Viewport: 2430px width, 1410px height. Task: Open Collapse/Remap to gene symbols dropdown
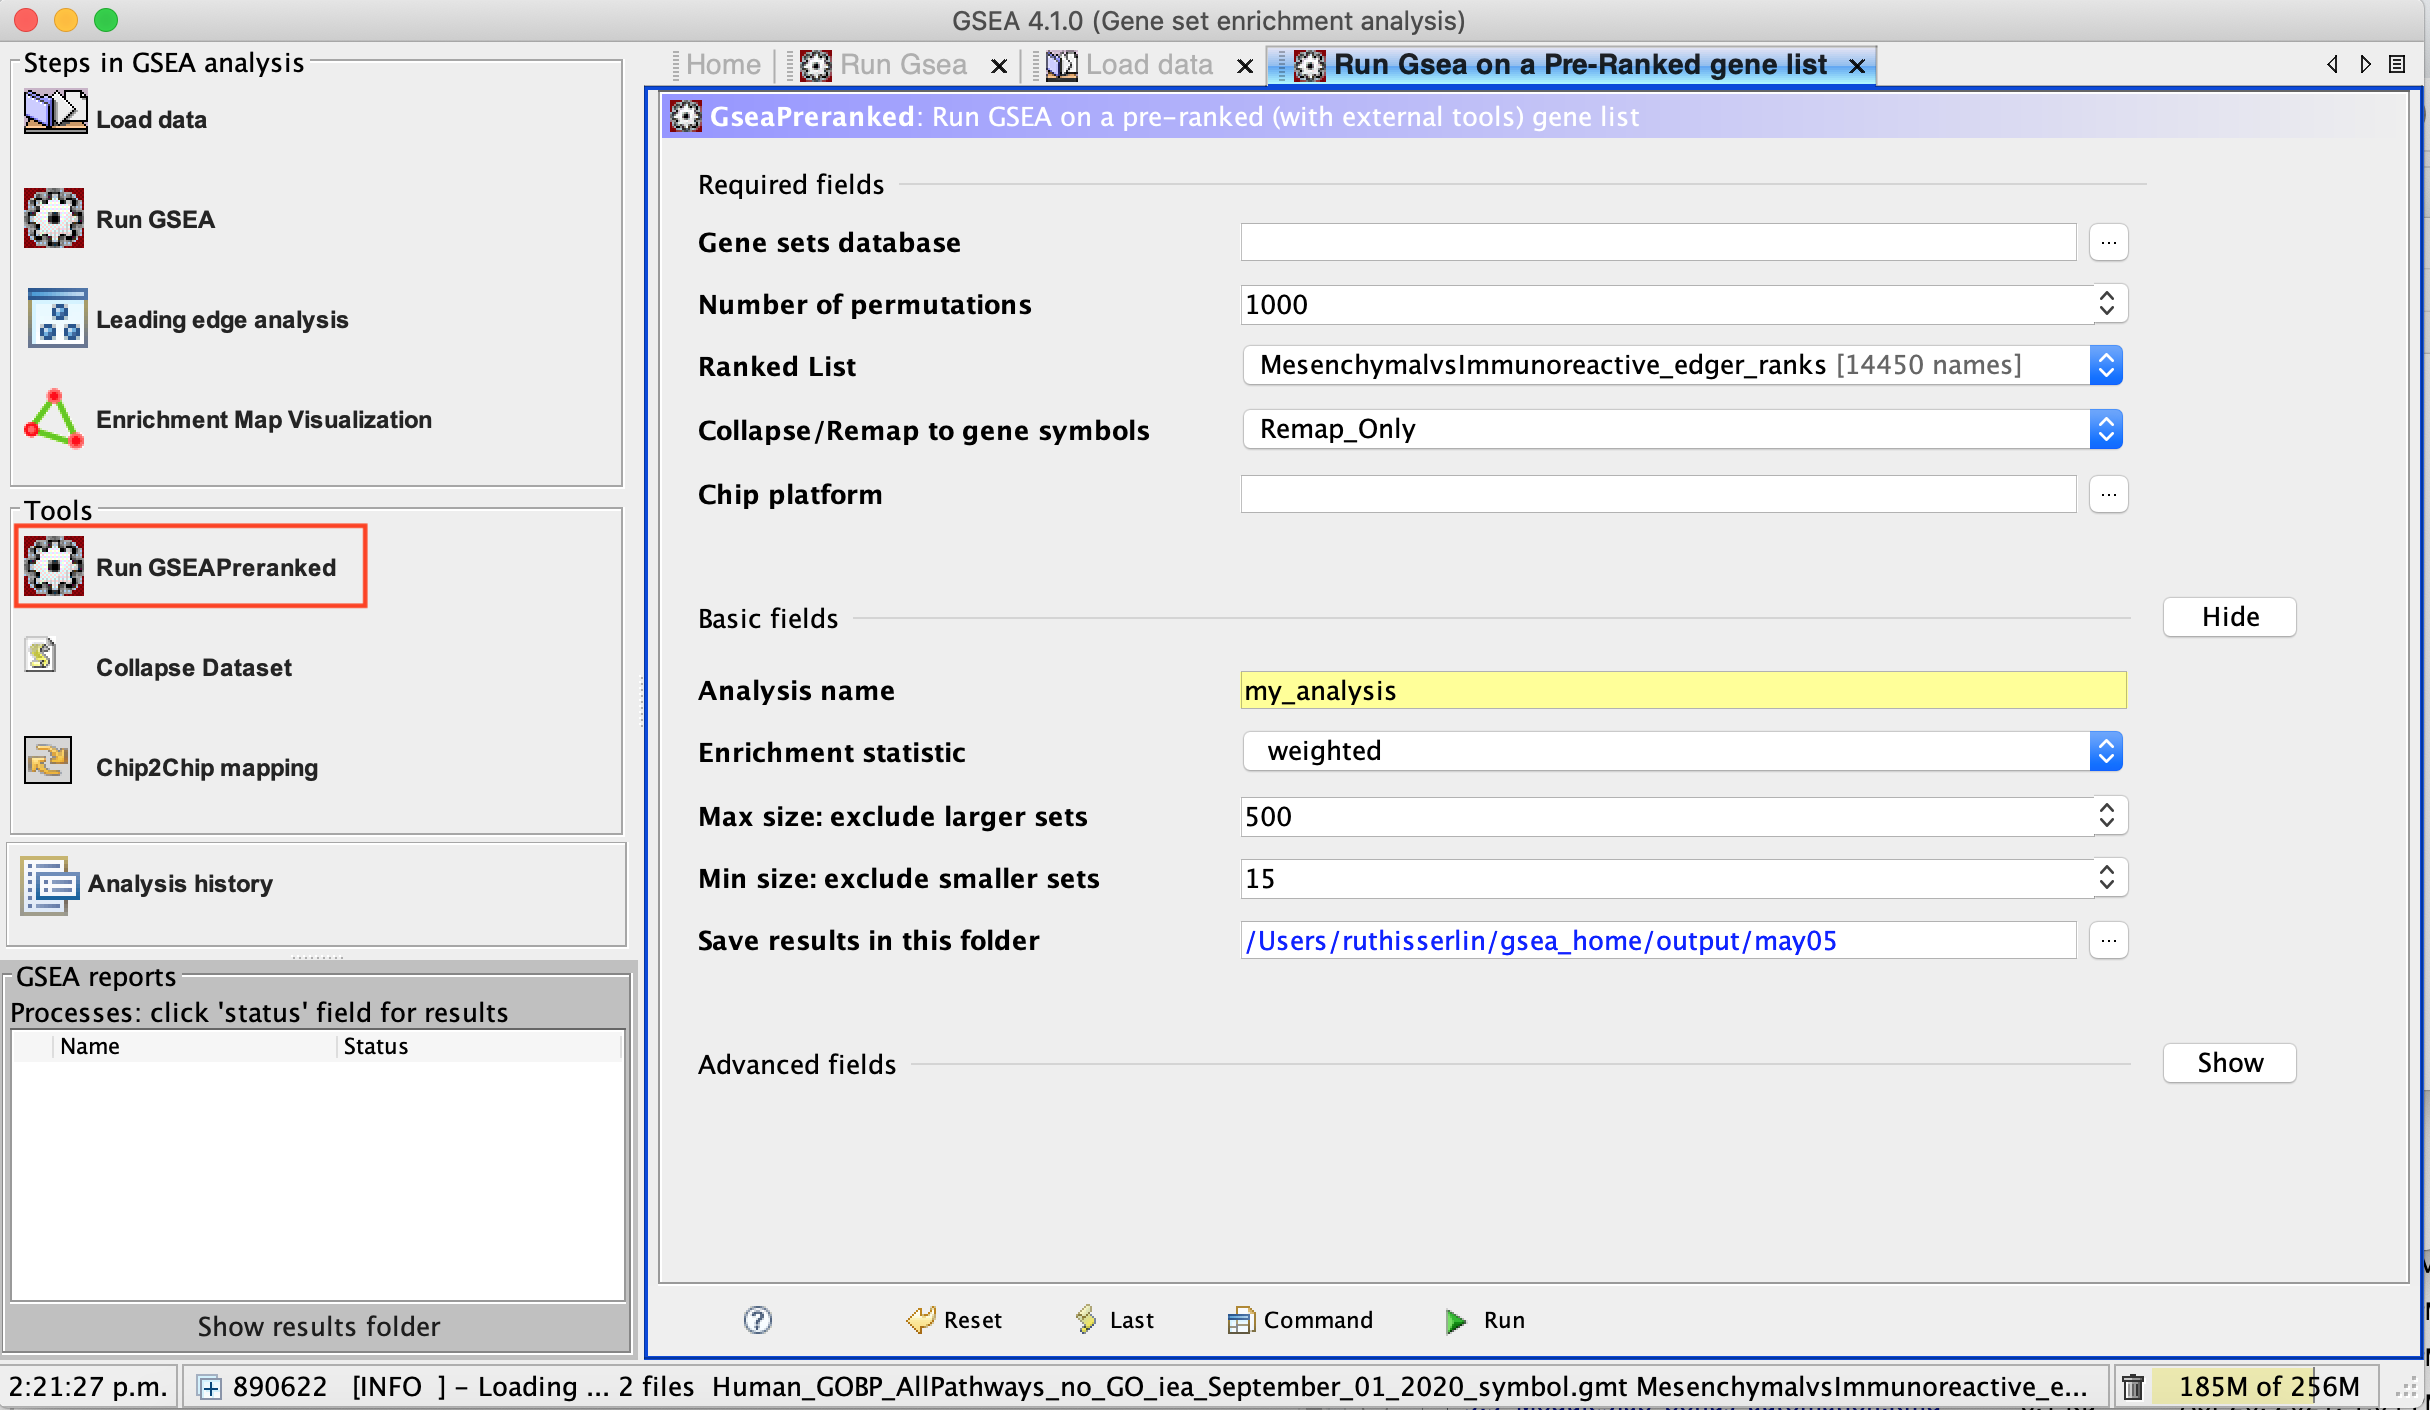2105,429
